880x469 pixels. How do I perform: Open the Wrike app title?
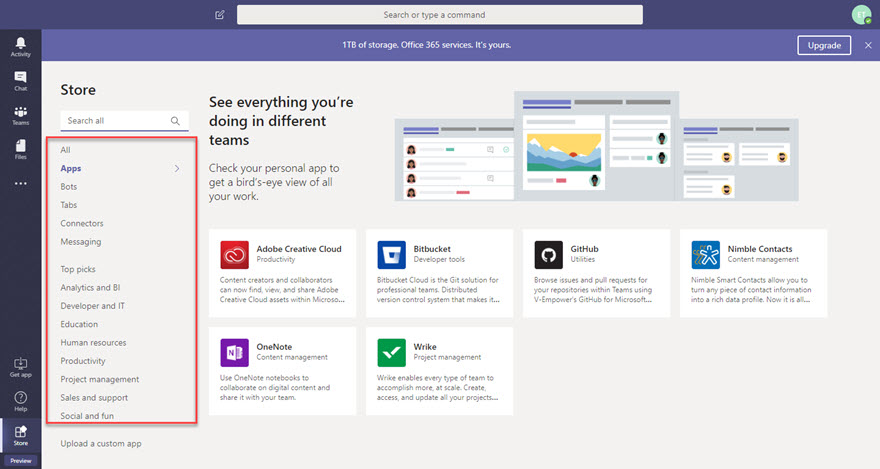425,347
